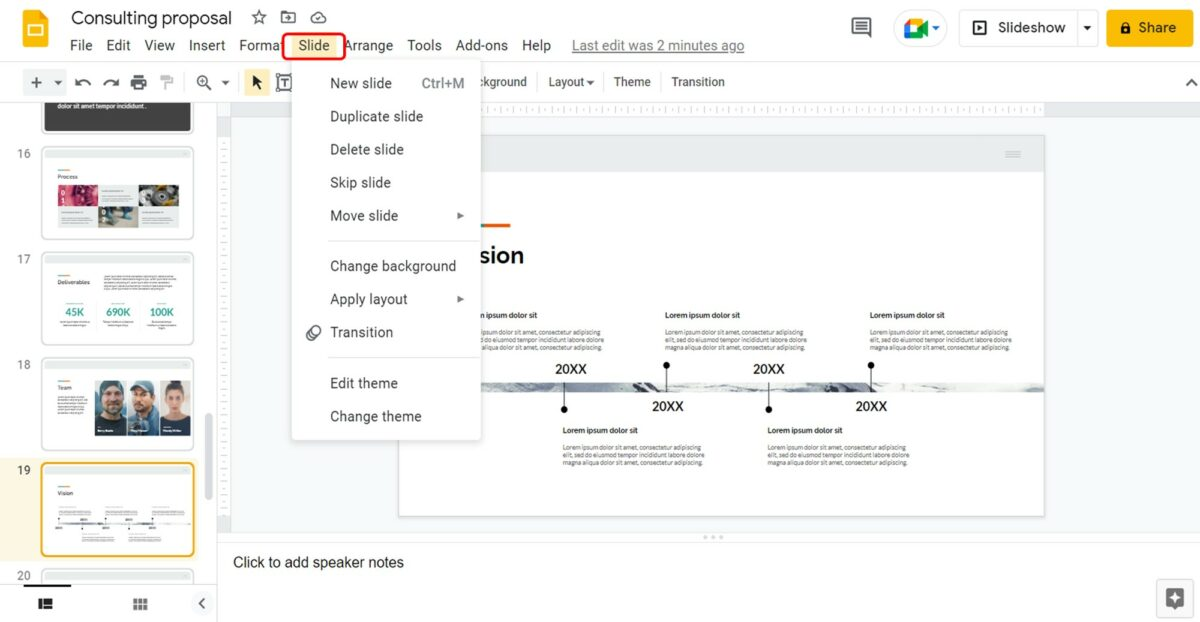Open the Layout dropdown in toolbar

tap(570, 82)
